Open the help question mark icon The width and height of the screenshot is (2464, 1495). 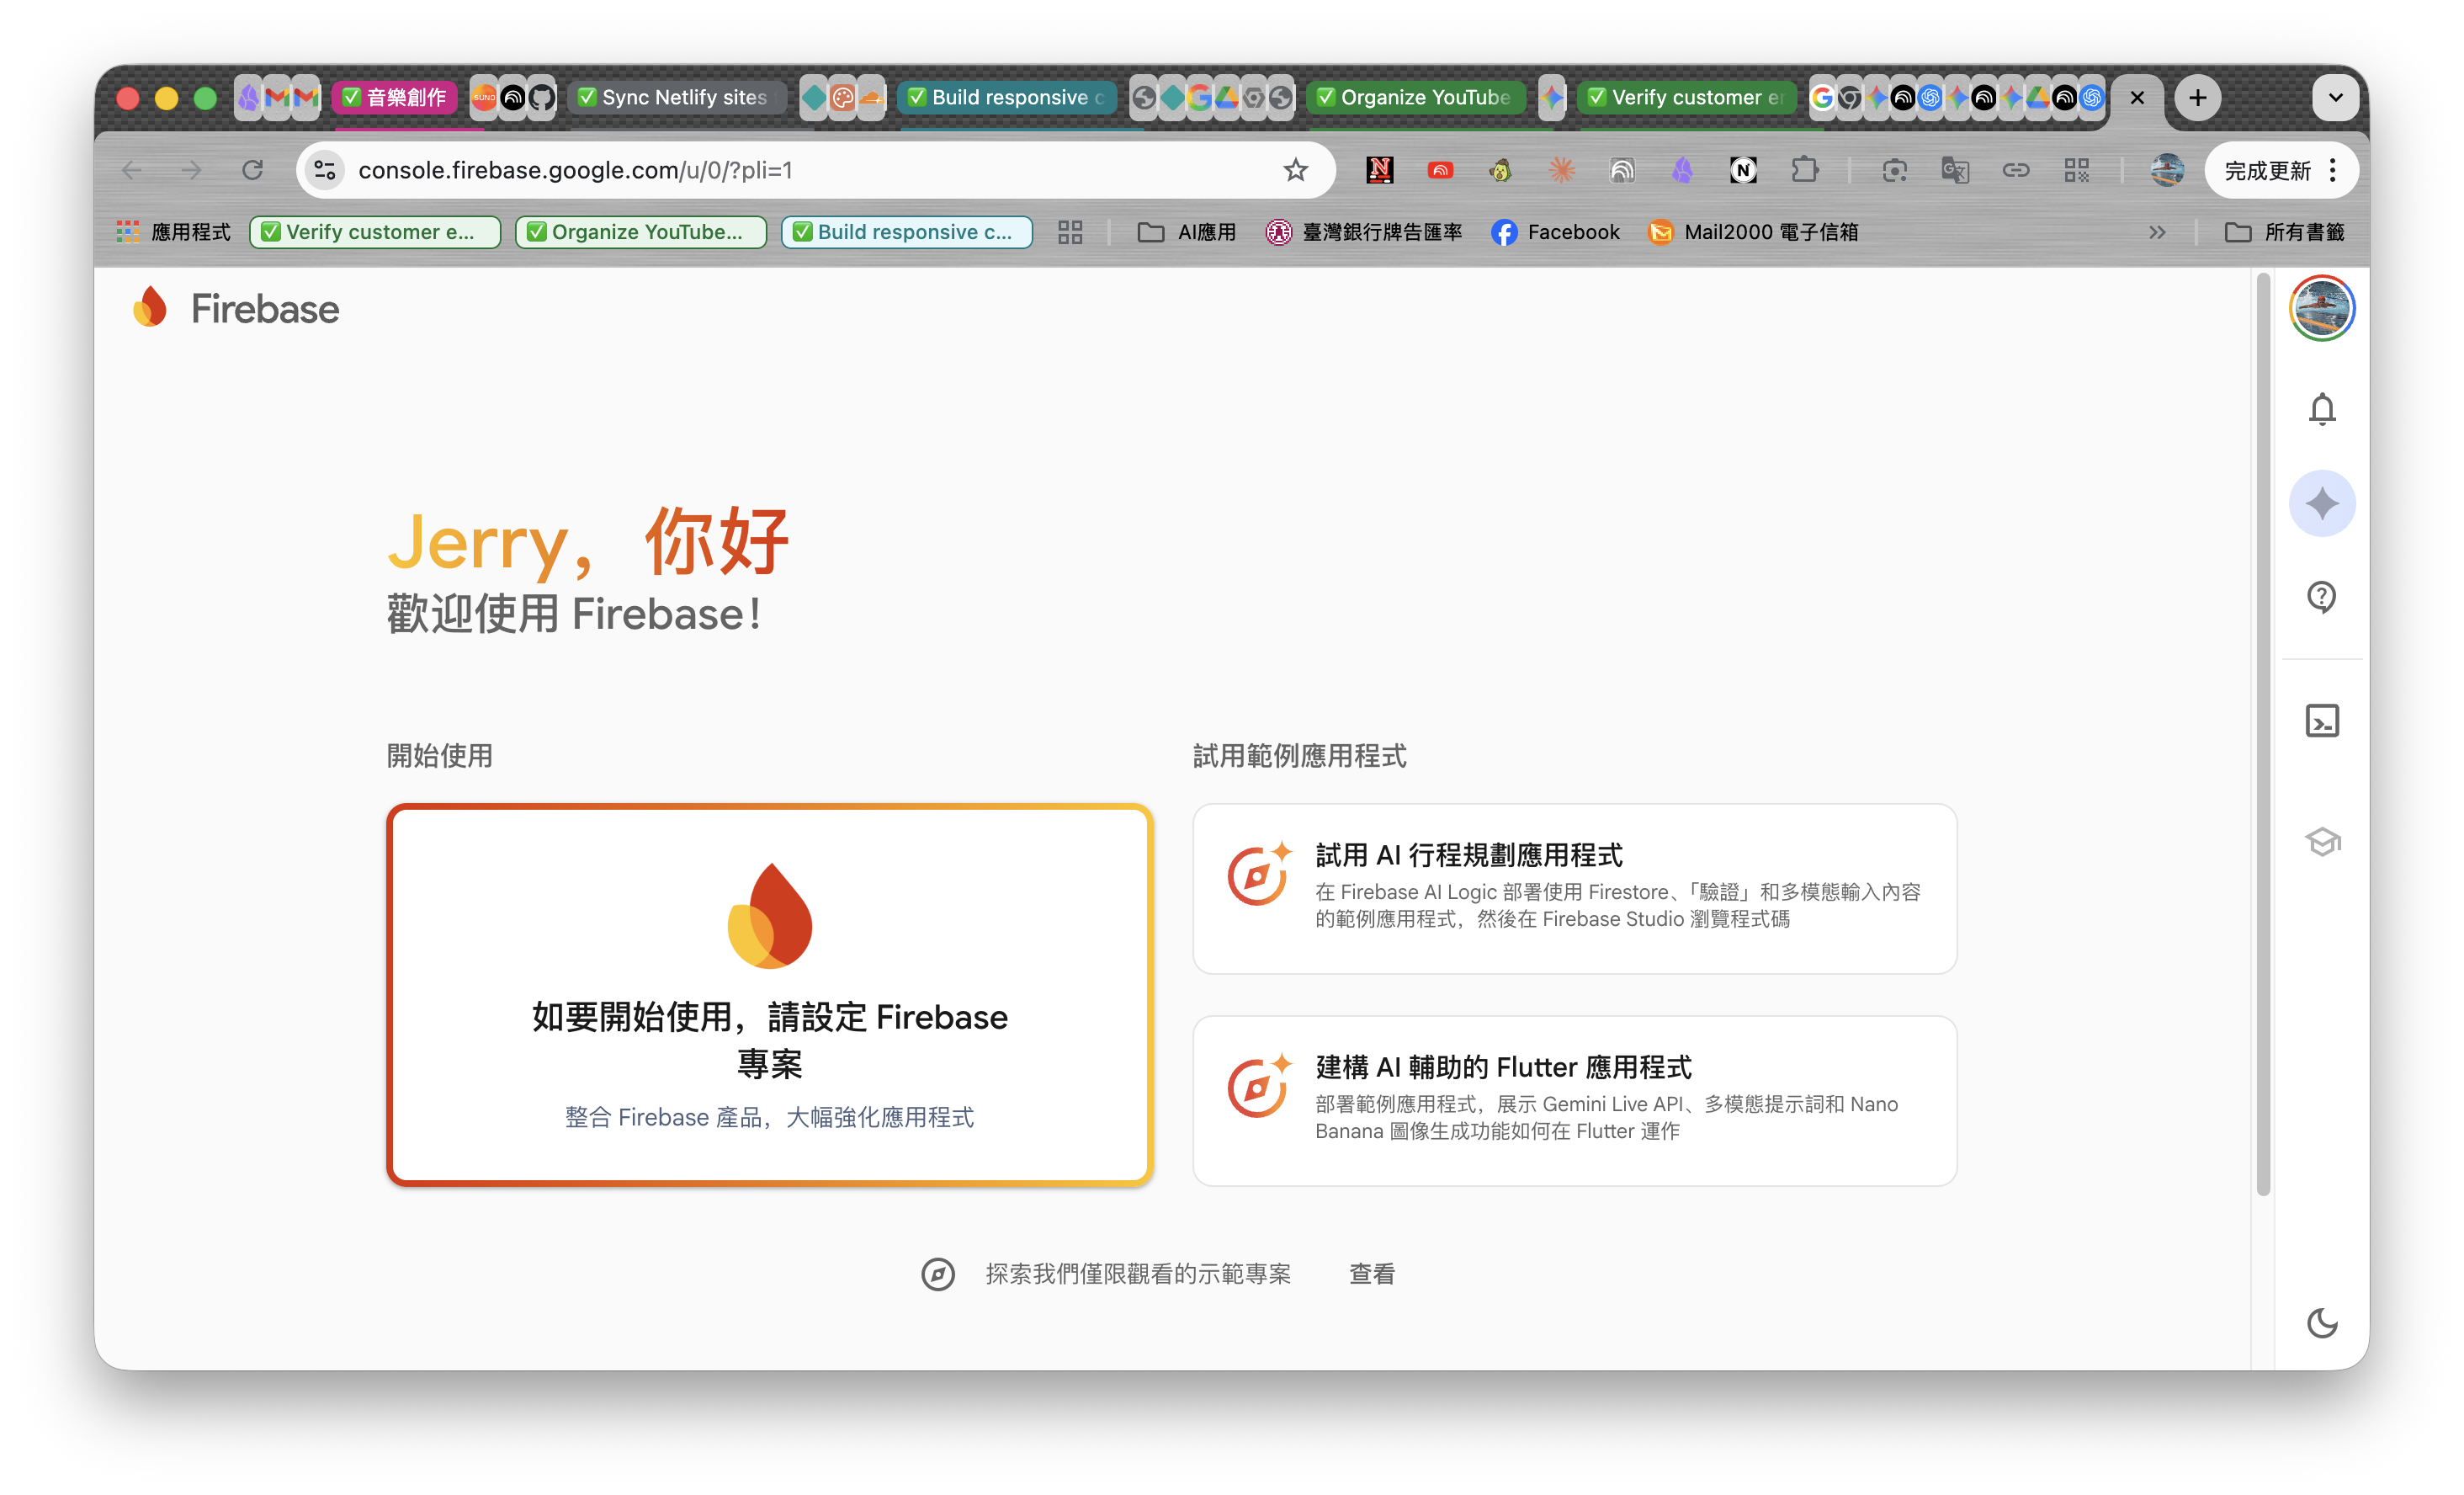pyautogui.click(x=2321, y=597)
